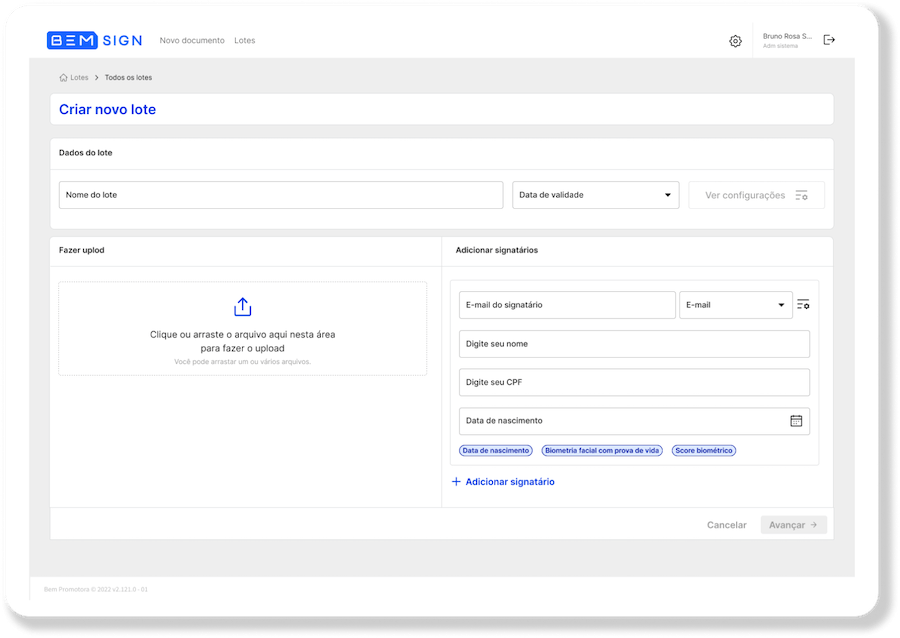The height and width of the screenshot is (638, 900).
Task: Open signer settings icon beside E-mail dropdown
Action: (x=803, y=305)
